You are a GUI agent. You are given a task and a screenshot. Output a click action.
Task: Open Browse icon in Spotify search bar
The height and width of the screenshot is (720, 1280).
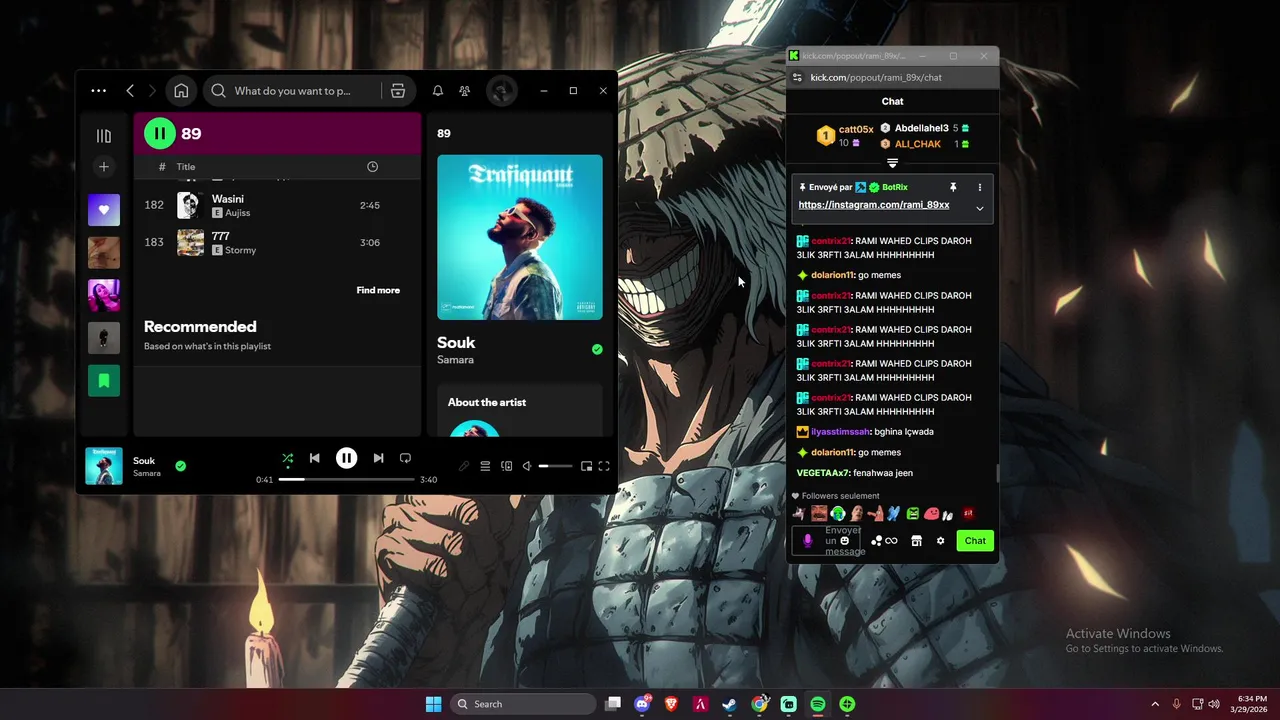click(398, 91)
